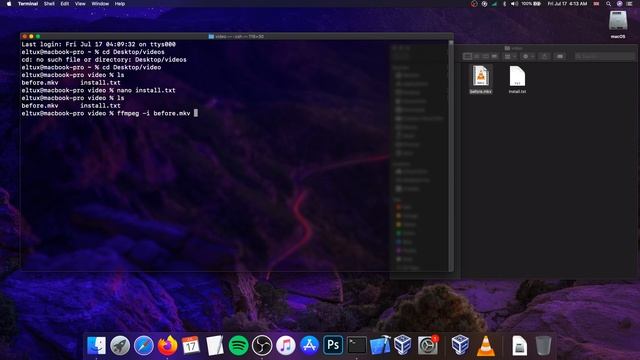Open Firefox from the Dock

click(x=167, y=345)
